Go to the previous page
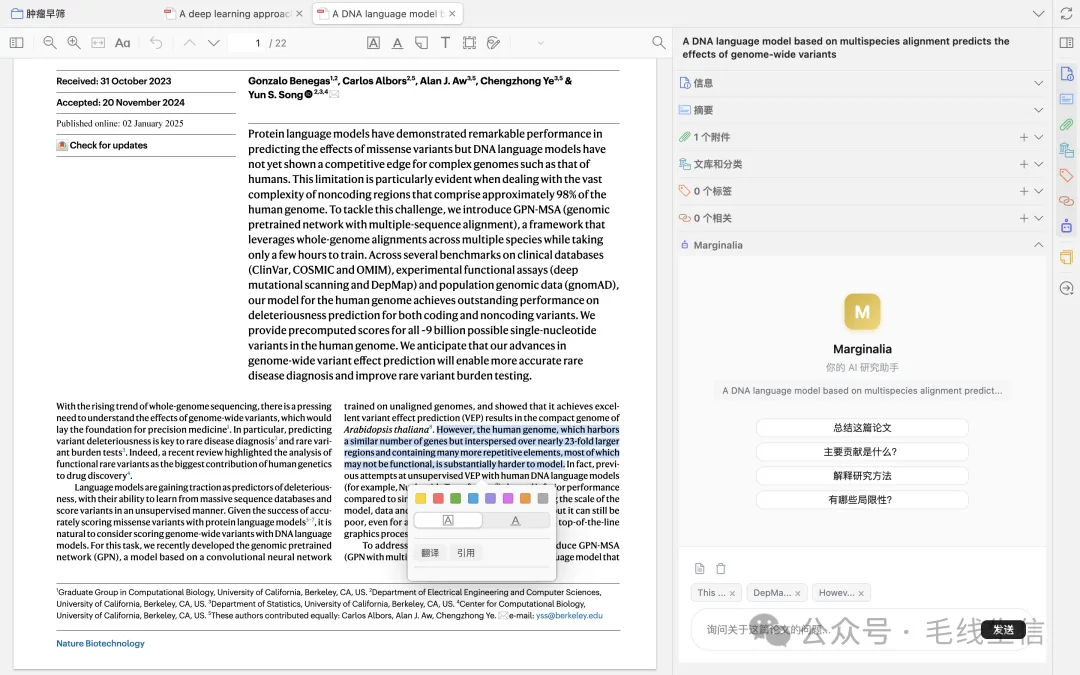The width and height of the screenshot is (1080, 675). pos(189,43)
